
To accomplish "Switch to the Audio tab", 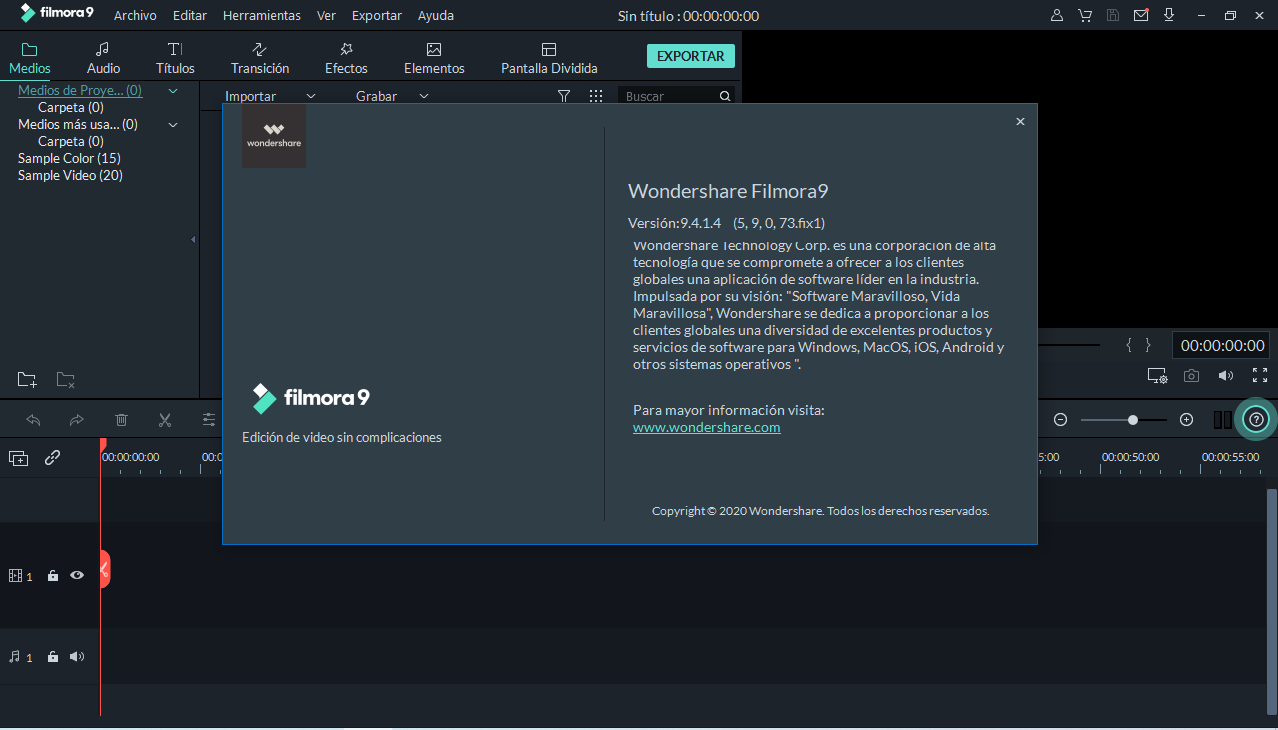I will pos(103,58).
